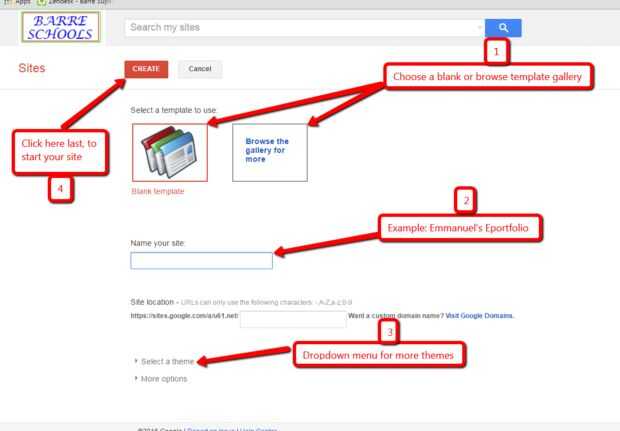Click the Name your site label
Screen dimensions: 620x431
coord(157,243)
